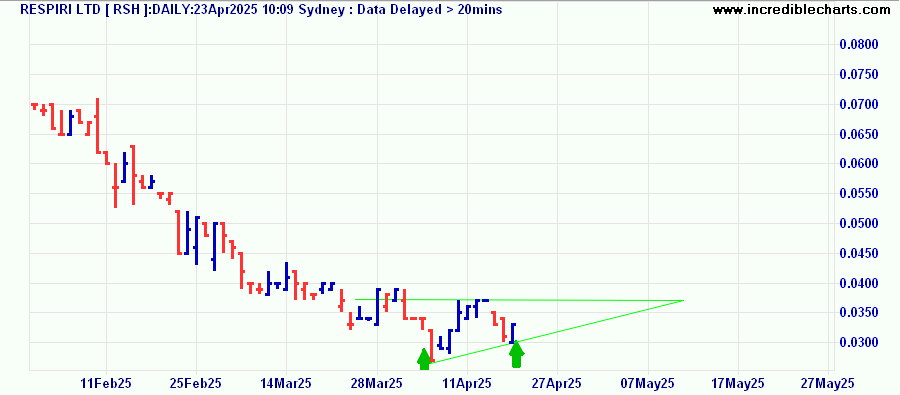Click the left green up arrow marker
900x395 pixels.
(424, 359)
